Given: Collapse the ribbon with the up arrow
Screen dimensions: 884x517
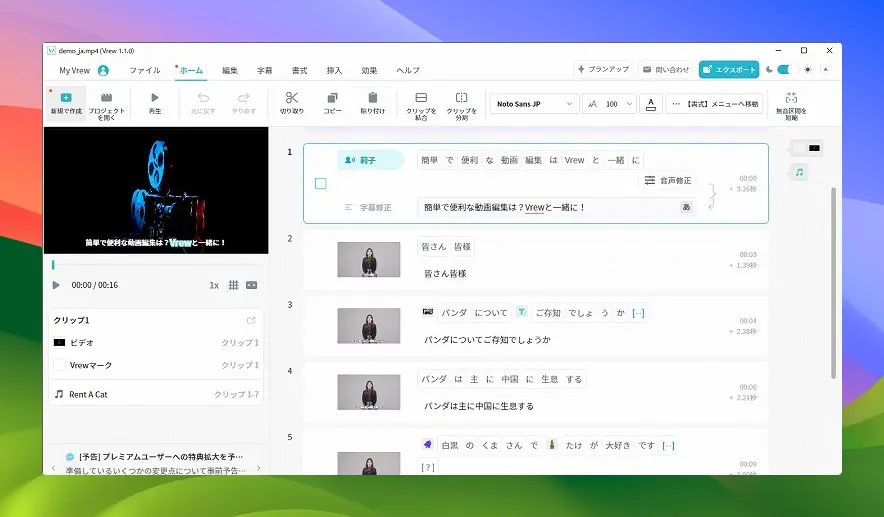Looking at the screenshot, I should tap(825, 69).
